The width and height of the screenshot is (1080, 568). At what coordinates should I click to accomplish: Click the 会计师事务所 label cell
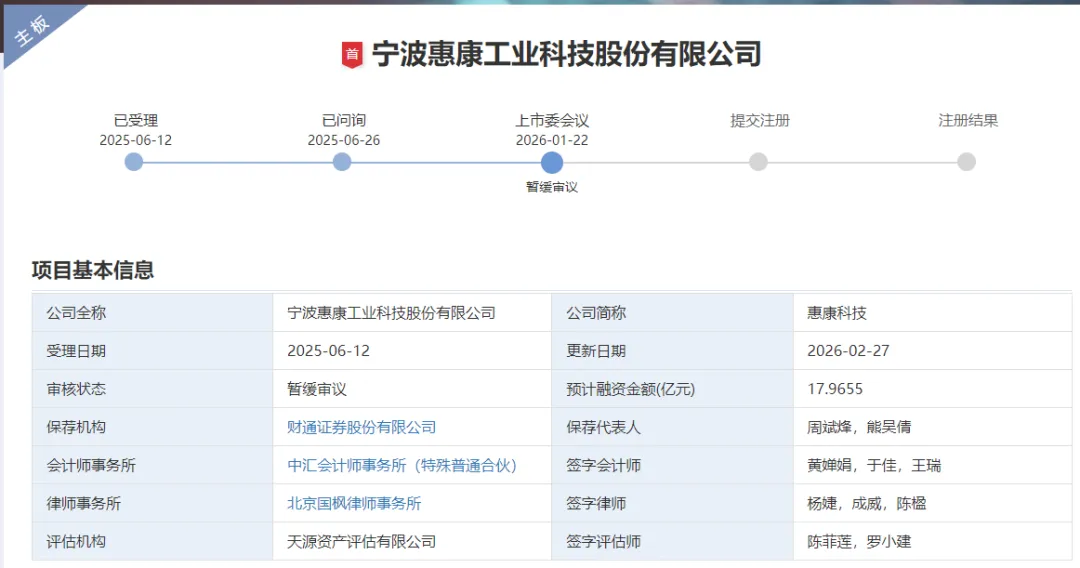point(152,465)
